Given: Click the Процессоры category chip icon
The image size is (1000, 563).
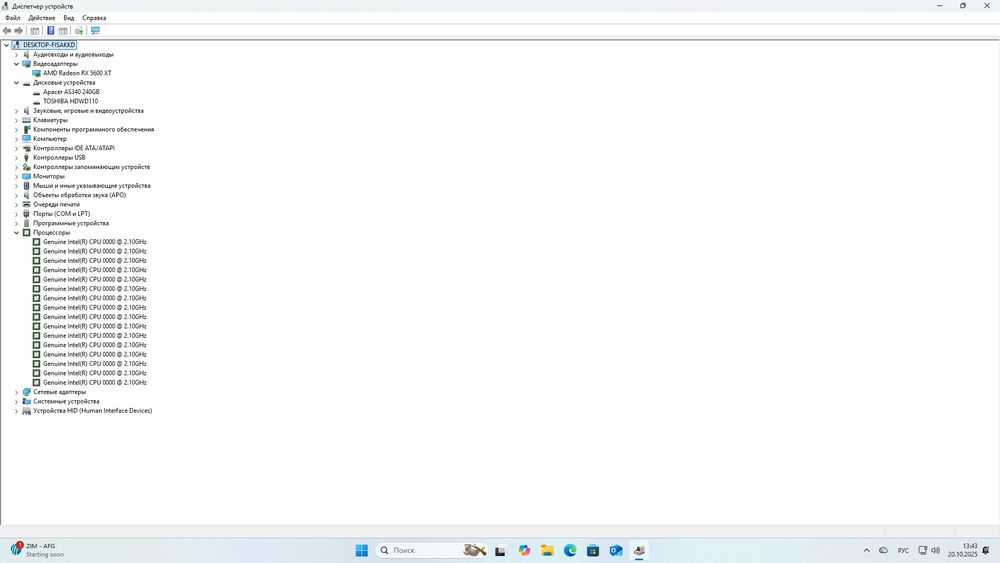Looking at the screenshot, I should point(26,233).
